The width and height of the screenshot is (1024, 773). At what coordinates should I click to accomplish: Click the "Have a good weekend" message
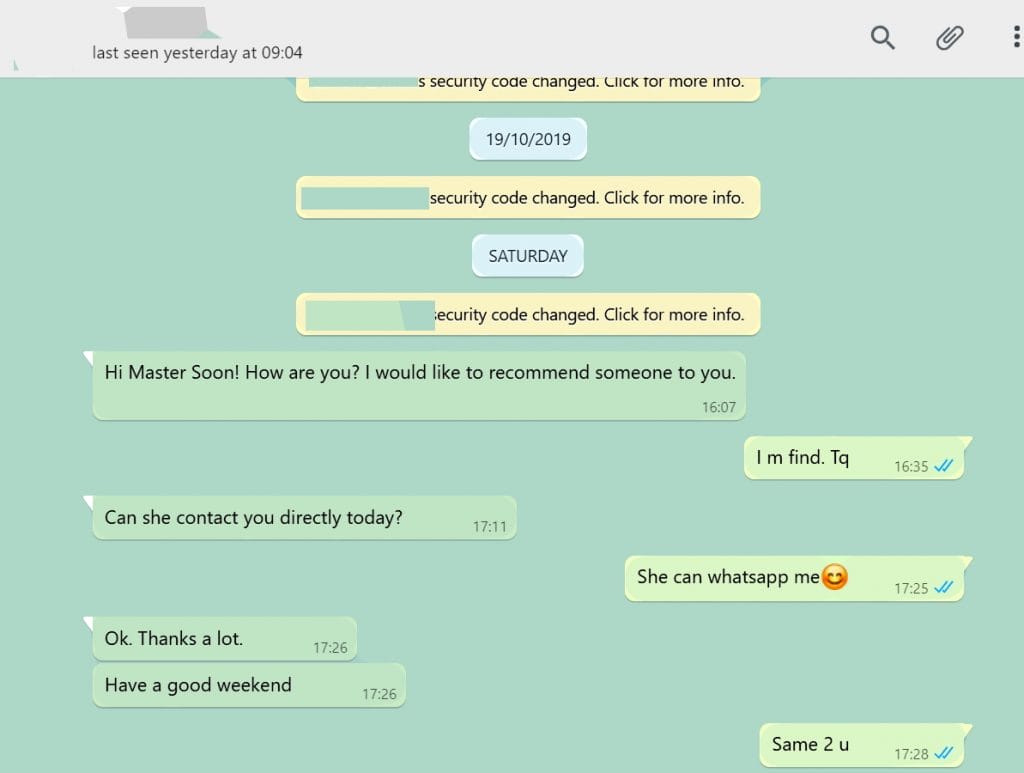pos(249,686)
